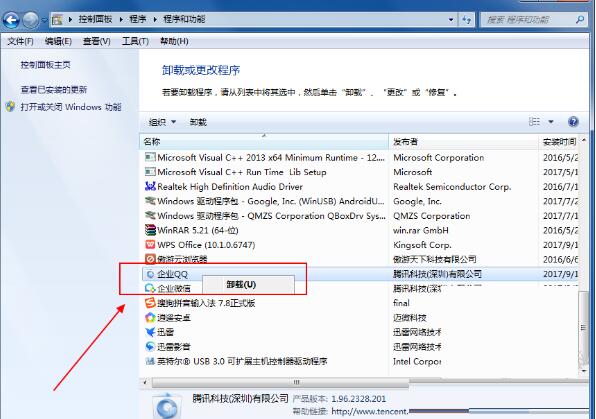The height and width of the screenshot is (419, 596).
Task: Expand the address bar history dropdown
Action: point(451,20)
